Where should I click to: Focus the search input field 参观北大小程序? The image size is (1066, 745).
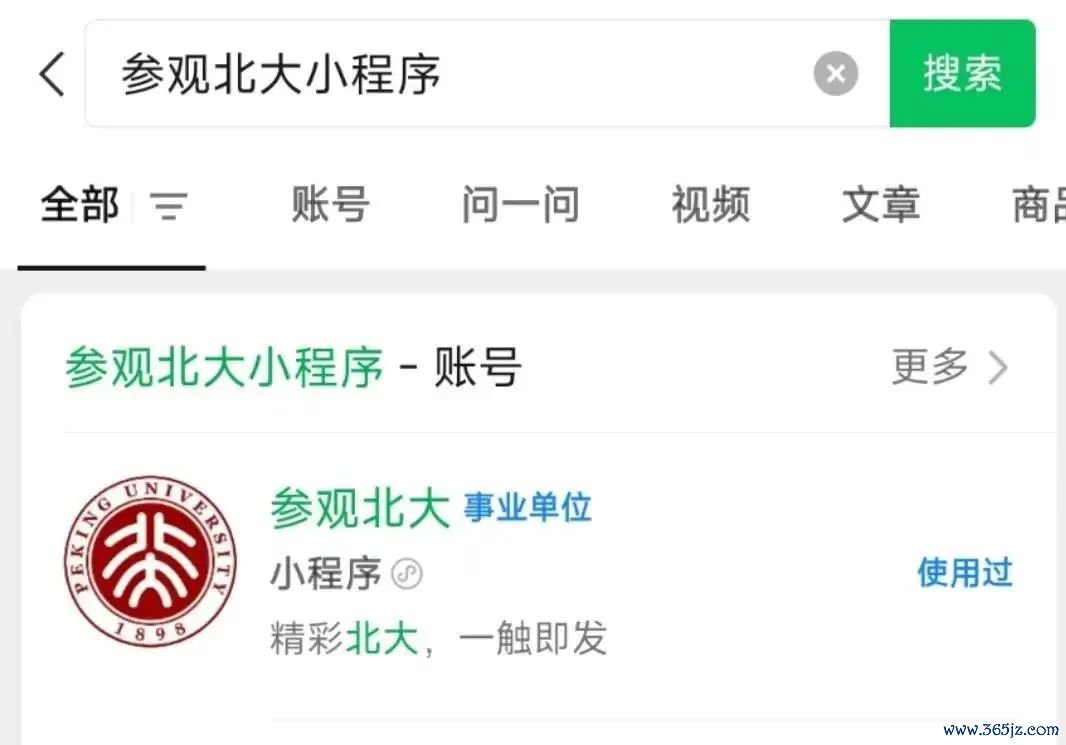pos(487,73)
